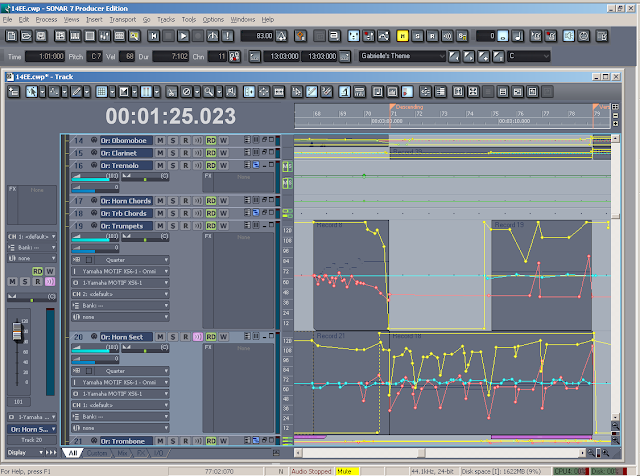Open the Options menu
The height and width of the screenshot is (476, 640).
213,19
